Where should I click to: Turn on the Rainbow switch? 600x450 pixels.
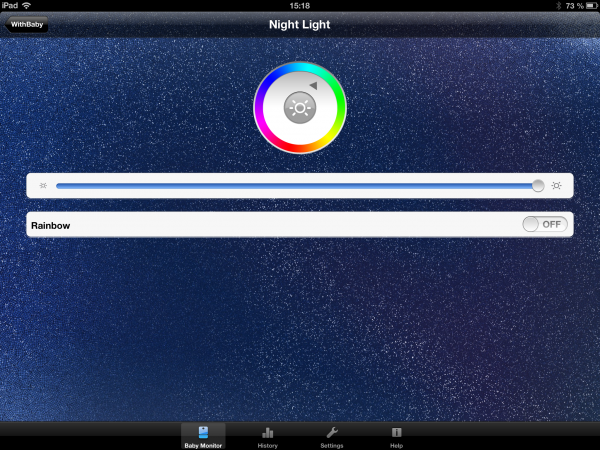545,225
